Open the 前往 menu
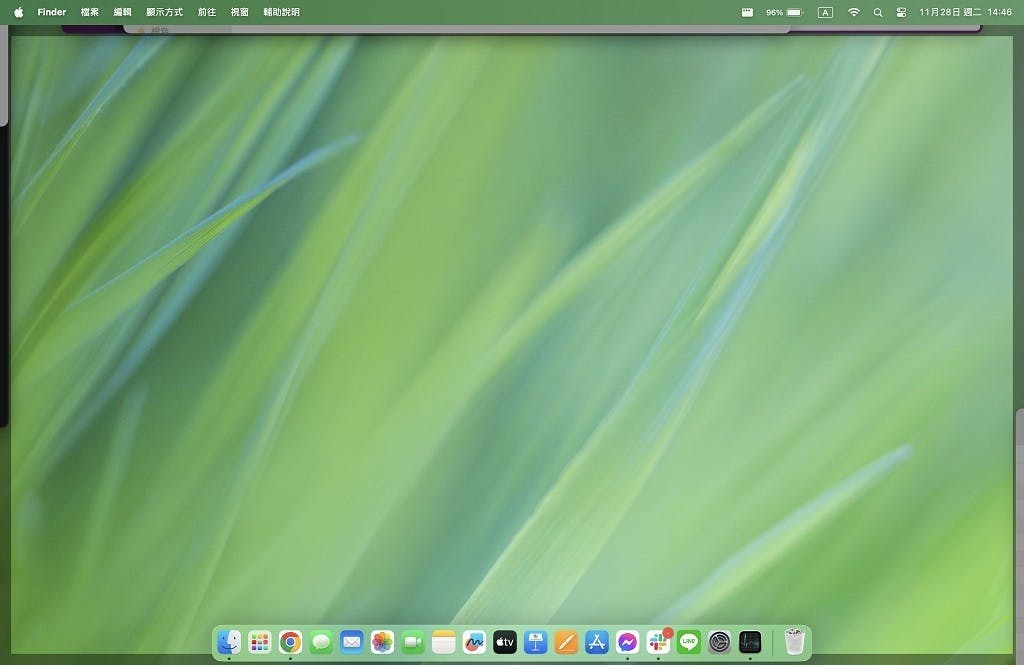 (207, 12)
